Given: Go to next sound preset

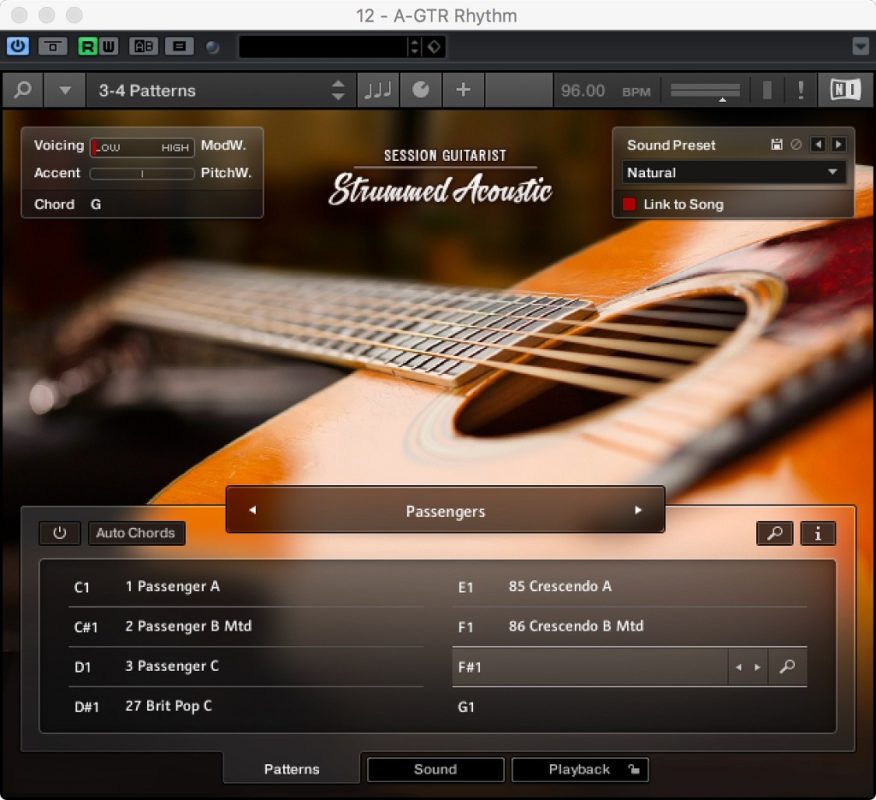Looking at the screenshot, I should point(838,145).
